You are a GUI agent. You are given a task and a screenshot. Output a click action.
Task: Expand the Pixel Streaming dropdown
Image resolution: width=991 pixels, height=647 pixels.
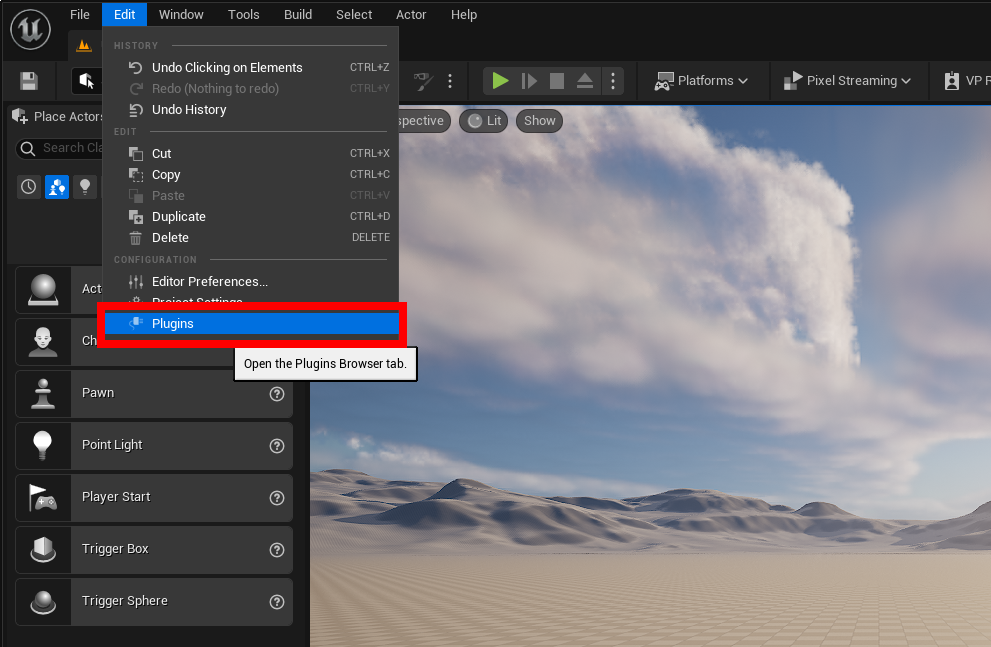point(847,81)
